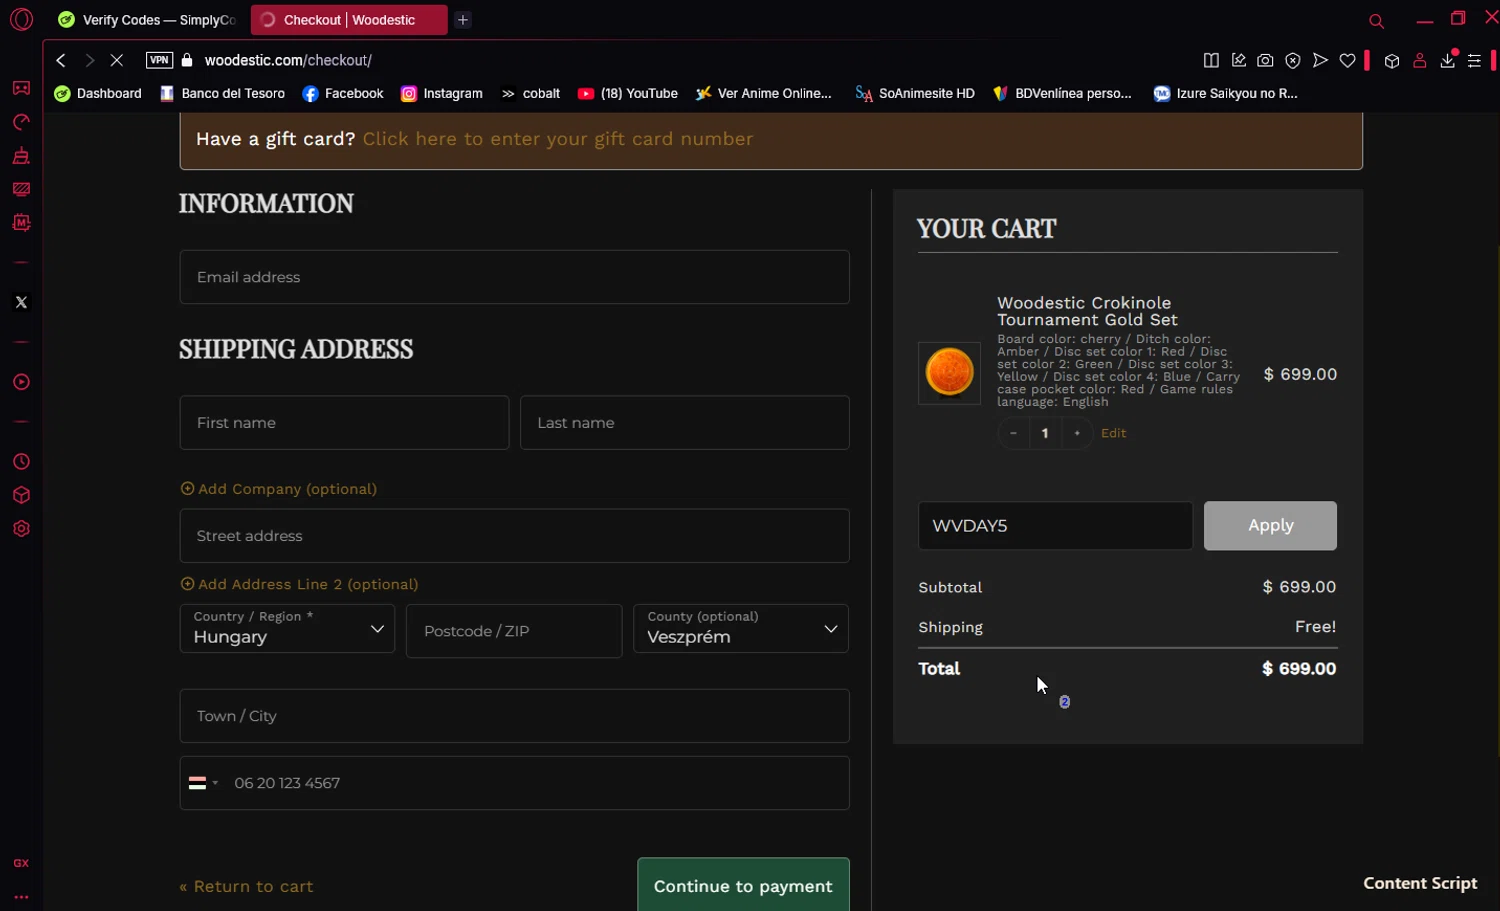Open GX Control speedometer icon in sidebar
This screenshot has width=1500, height=911.
(21, 122)
